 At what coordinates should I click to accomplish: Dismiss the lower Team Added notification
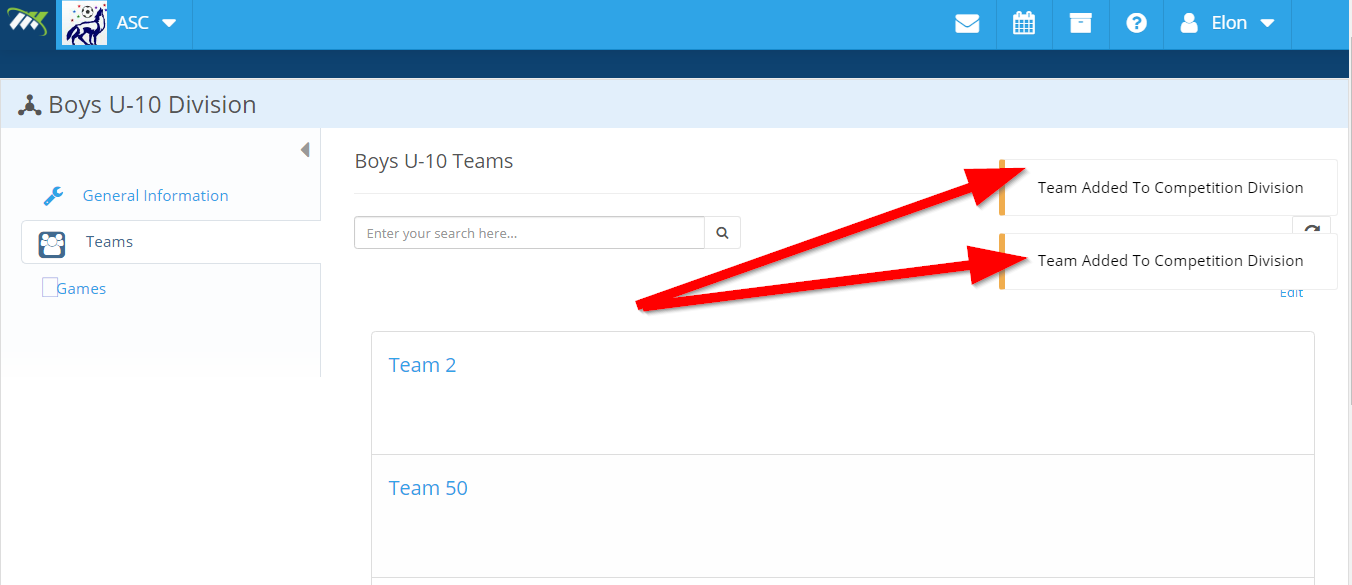tap(1169, 261)
